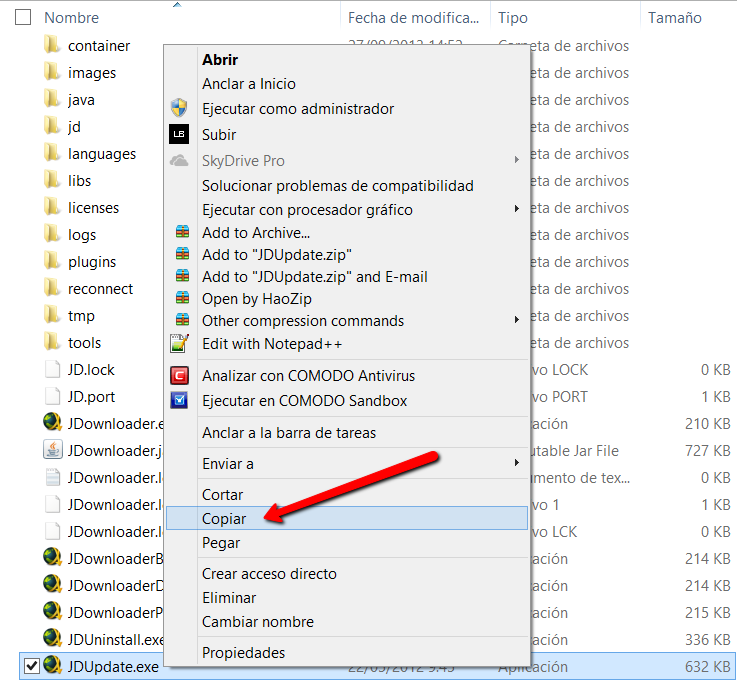737x681 pixels.
Task: Click the java folder icon
Action: (52, 99)
